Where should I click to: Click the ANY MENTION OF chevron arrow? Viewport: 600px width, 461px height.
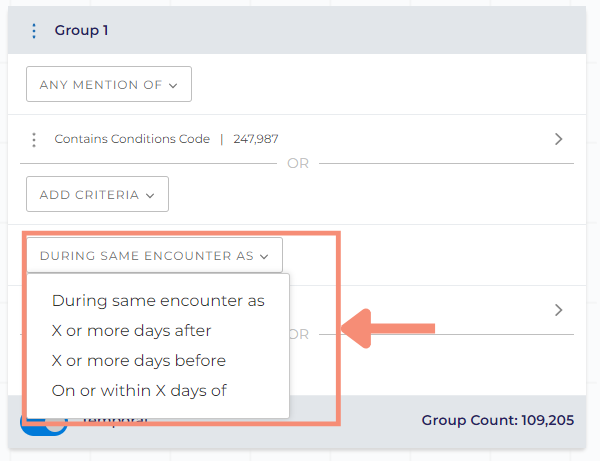(173, 86)
